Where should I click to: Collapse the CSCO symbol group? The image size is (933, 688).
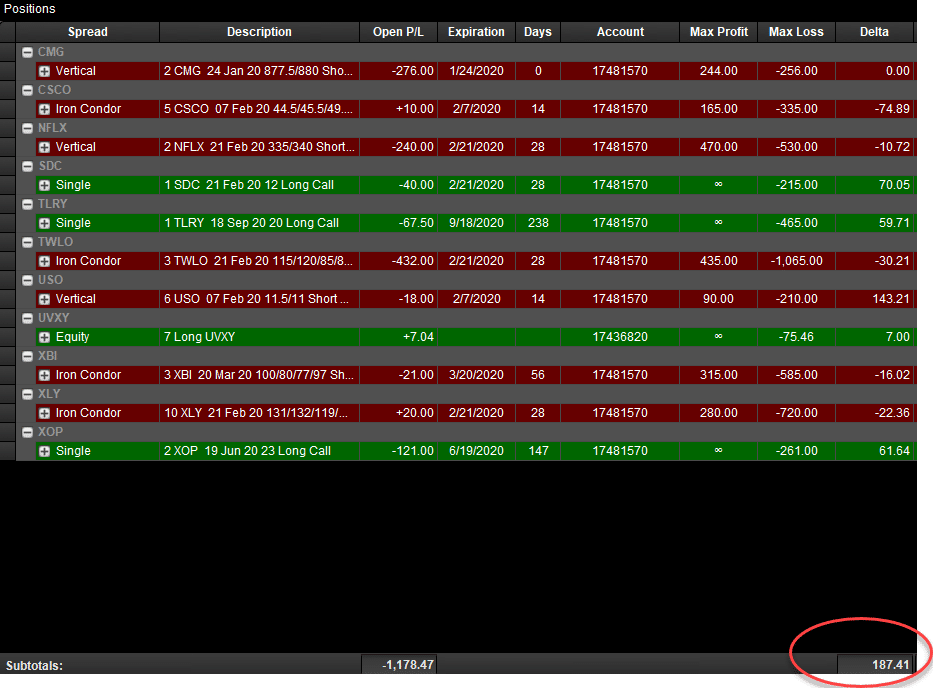(27, 90)
